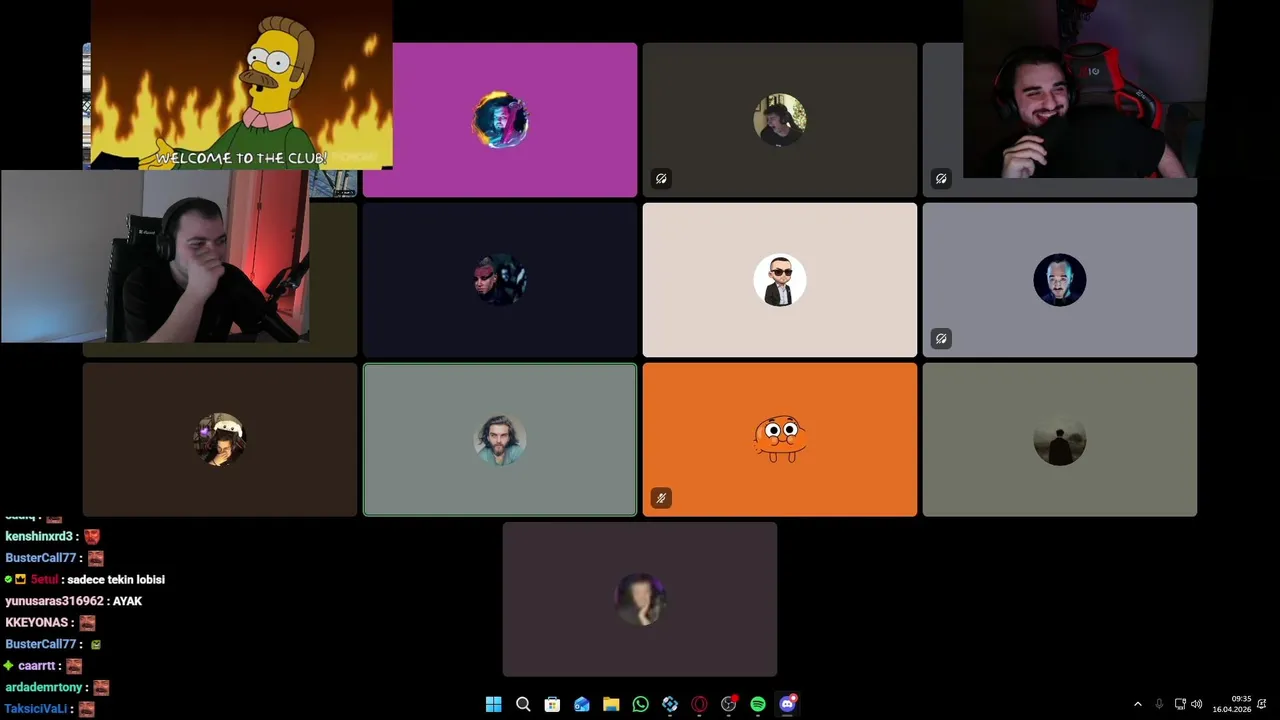
Task: Click chat username 5etul
Action: 44,580
